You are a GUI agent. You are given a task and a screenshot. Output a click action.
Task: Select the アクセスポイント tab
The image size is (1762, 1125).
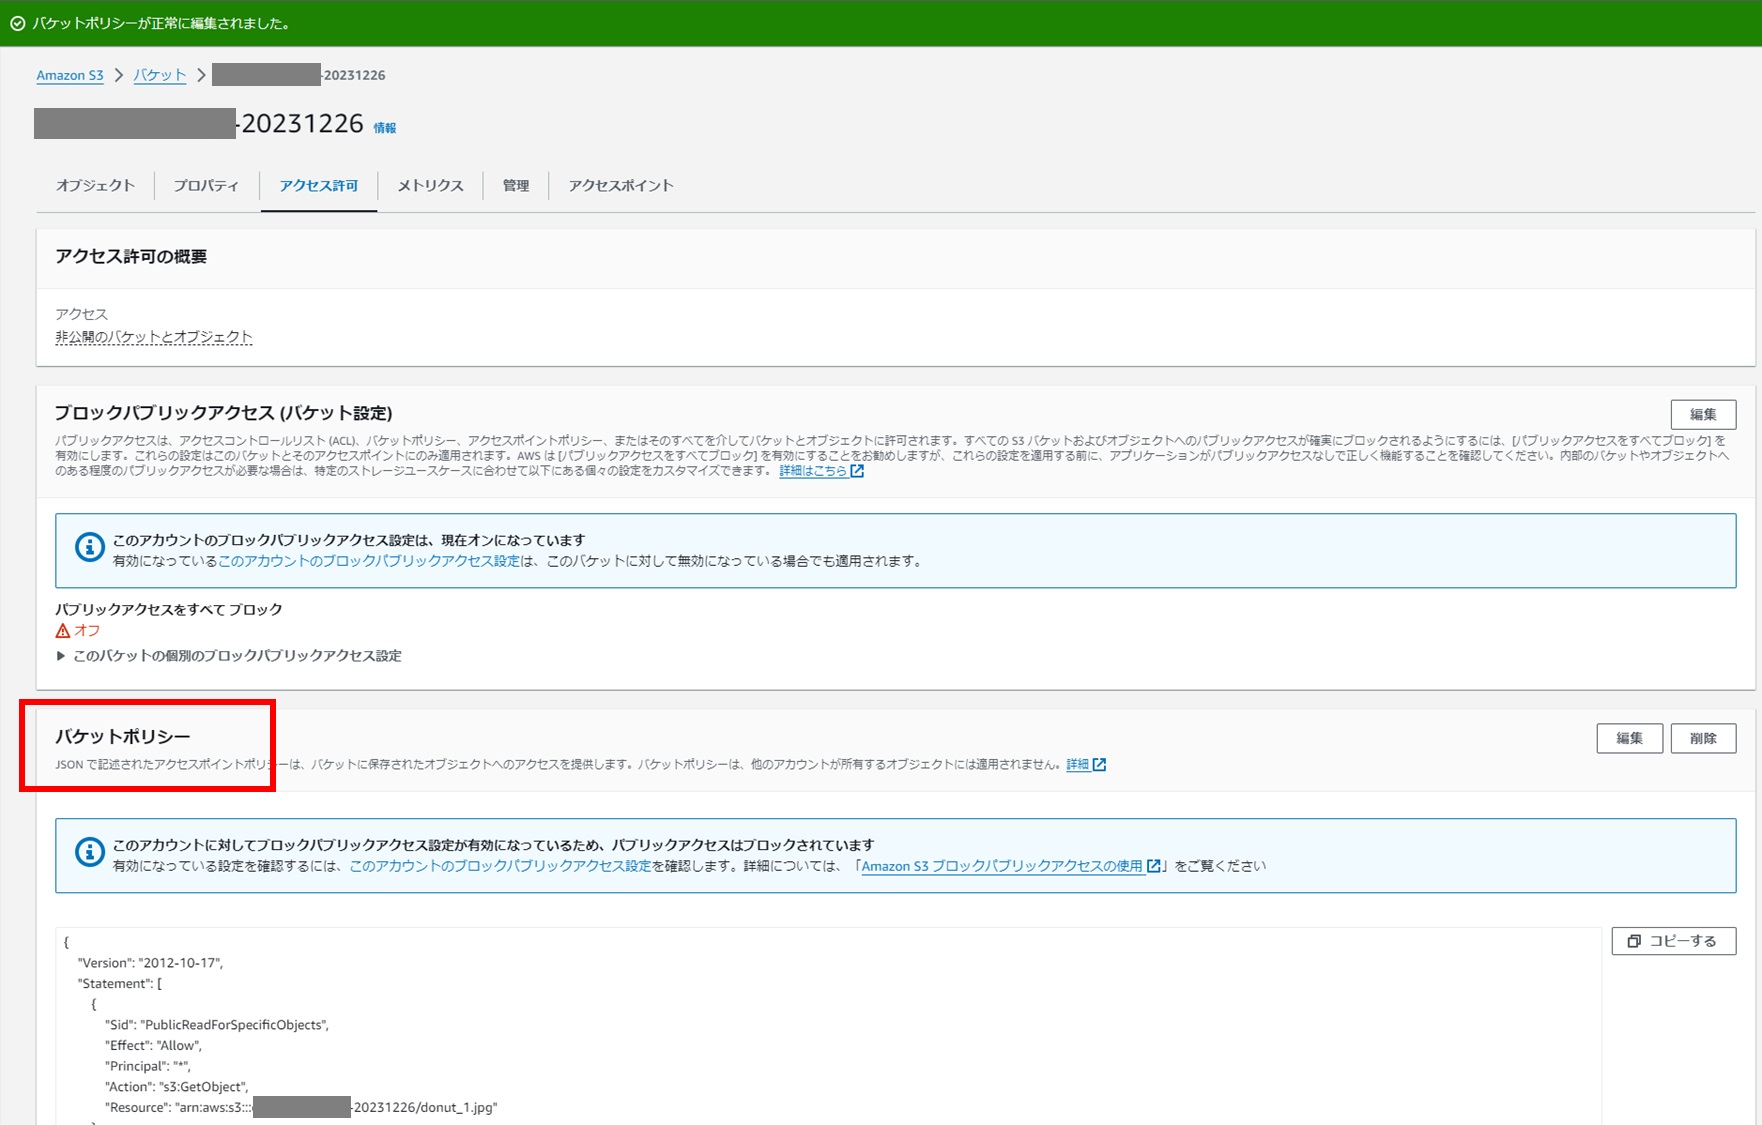pos(620,185)
